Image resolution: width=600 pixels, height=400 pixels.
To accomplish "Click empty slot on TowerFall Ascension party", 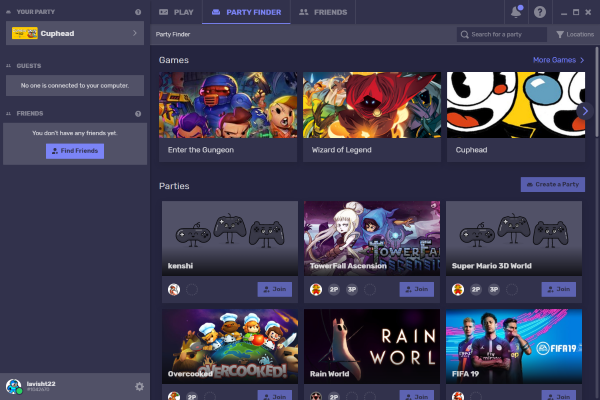I will [370, 289].
